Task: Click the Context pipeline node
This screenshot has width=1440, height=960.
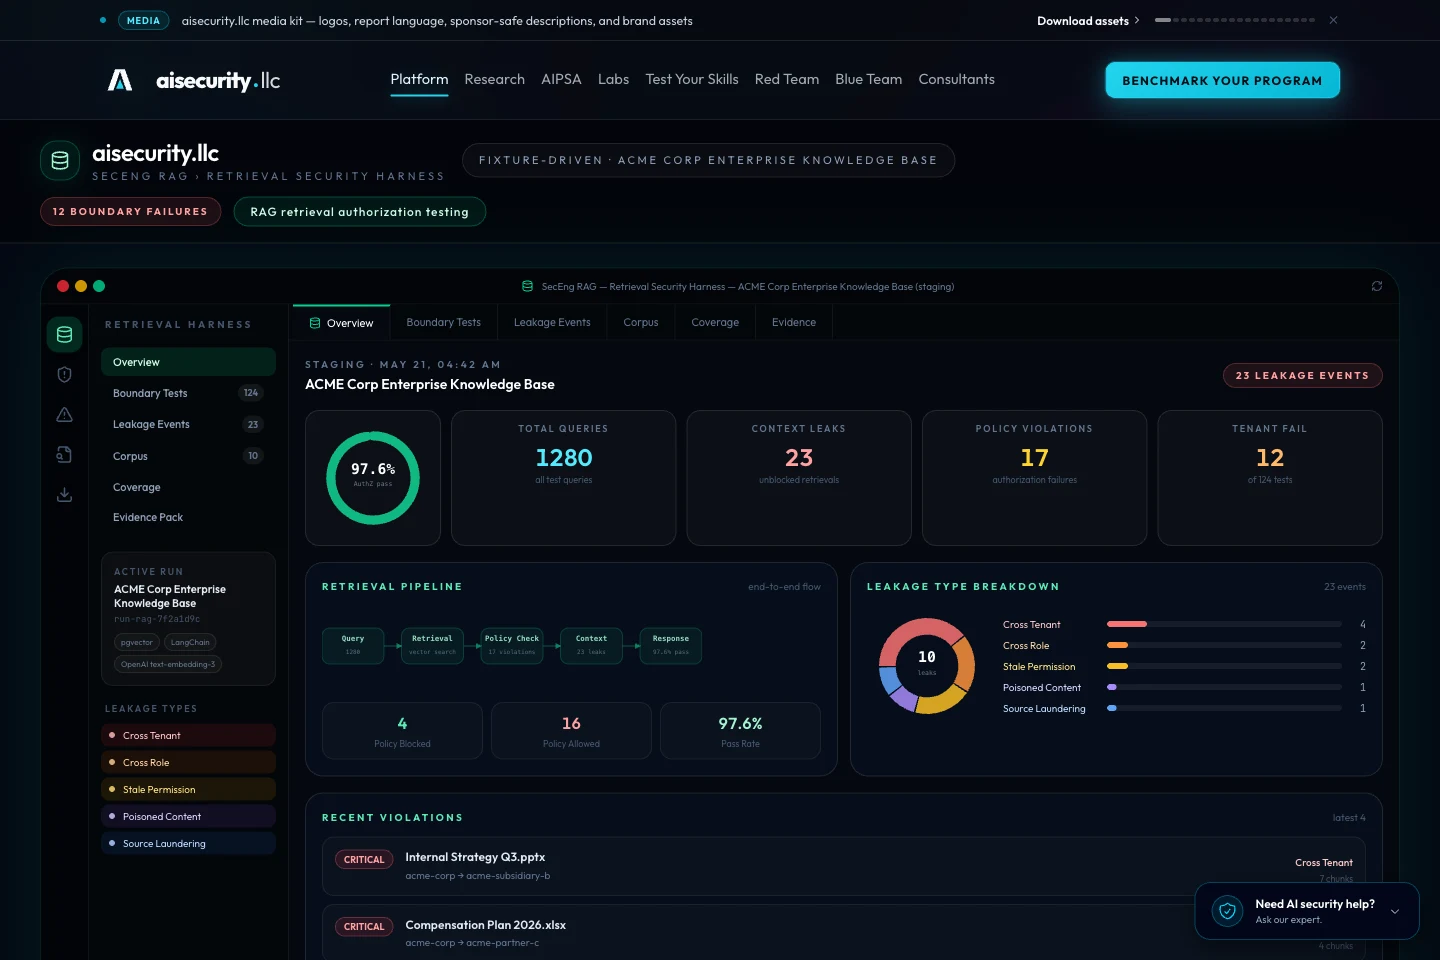Action: click(591, 645)
